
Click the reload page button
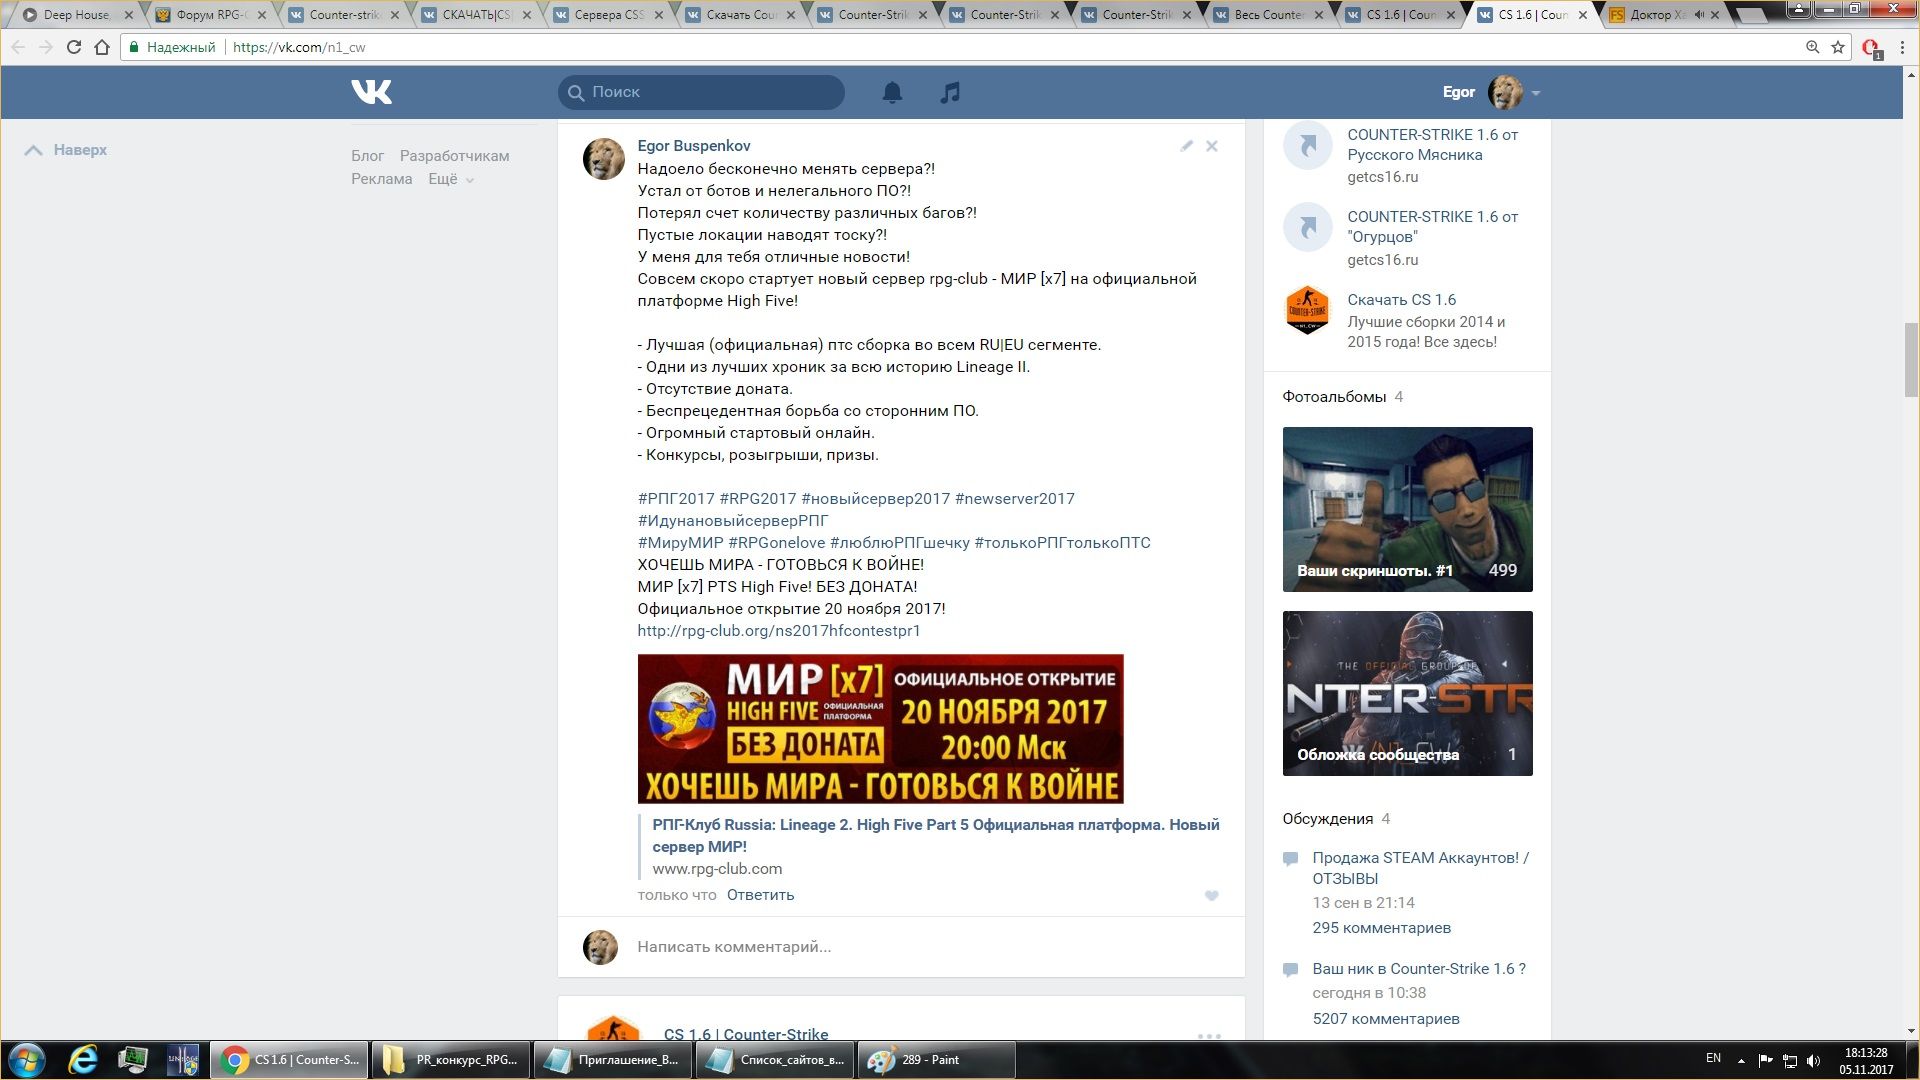tap(73, 47)
